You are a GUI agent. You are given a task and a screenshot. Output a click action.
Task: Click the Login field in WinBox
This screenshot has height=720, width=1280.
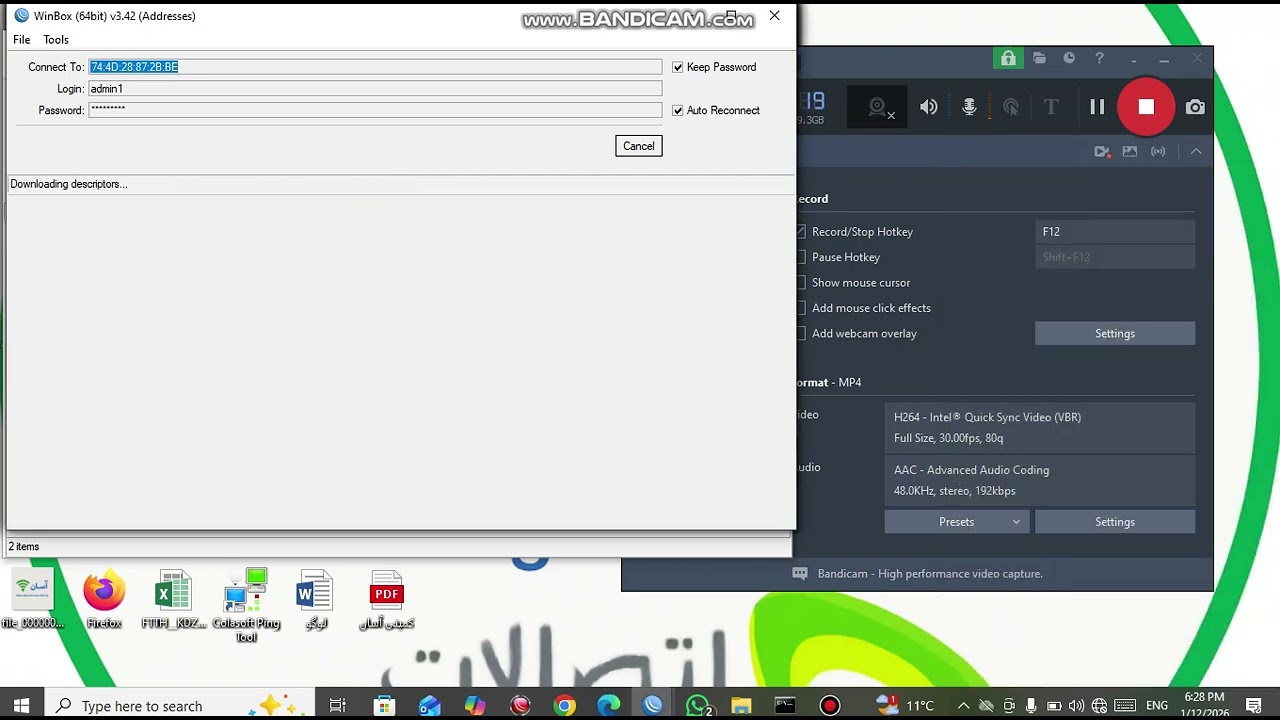pyautogui.click(x=375, y=89)
